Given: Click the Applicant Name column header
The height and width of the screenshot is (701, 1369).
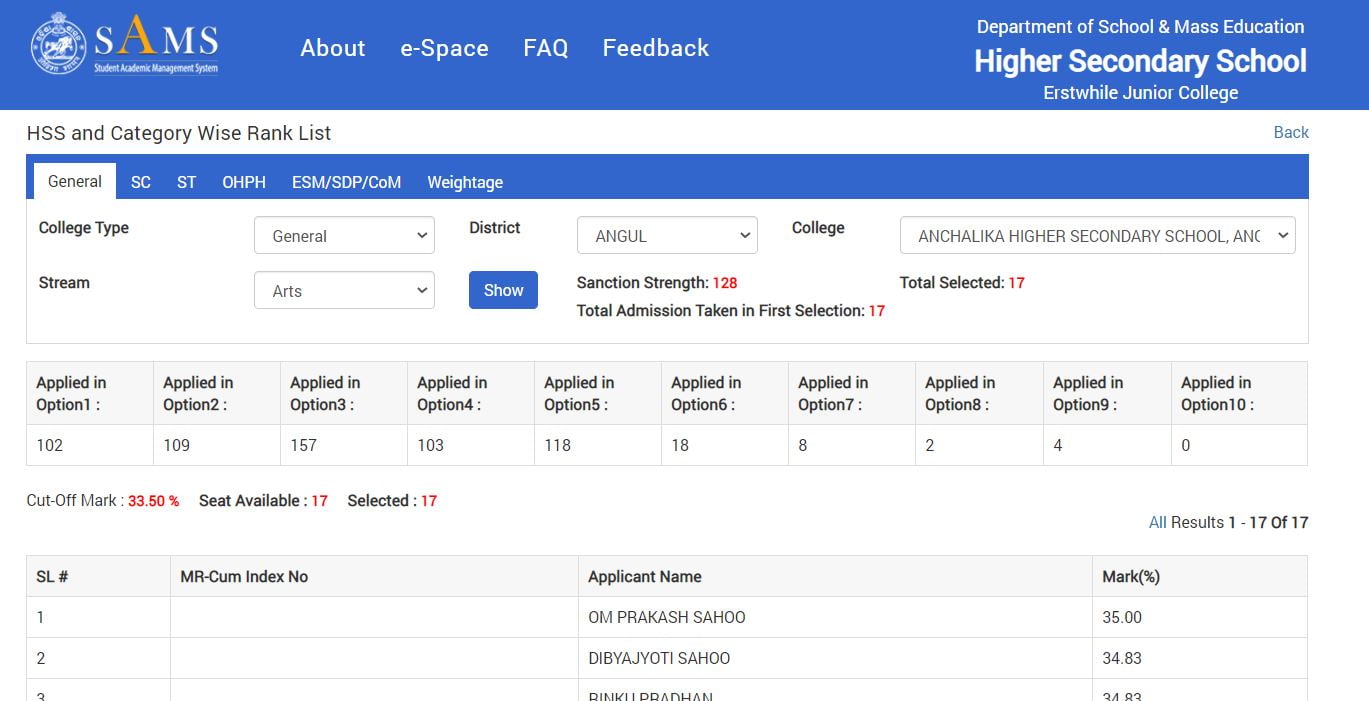Looking at the screenshot, I should pyautogui.click(x=644, y=577).
